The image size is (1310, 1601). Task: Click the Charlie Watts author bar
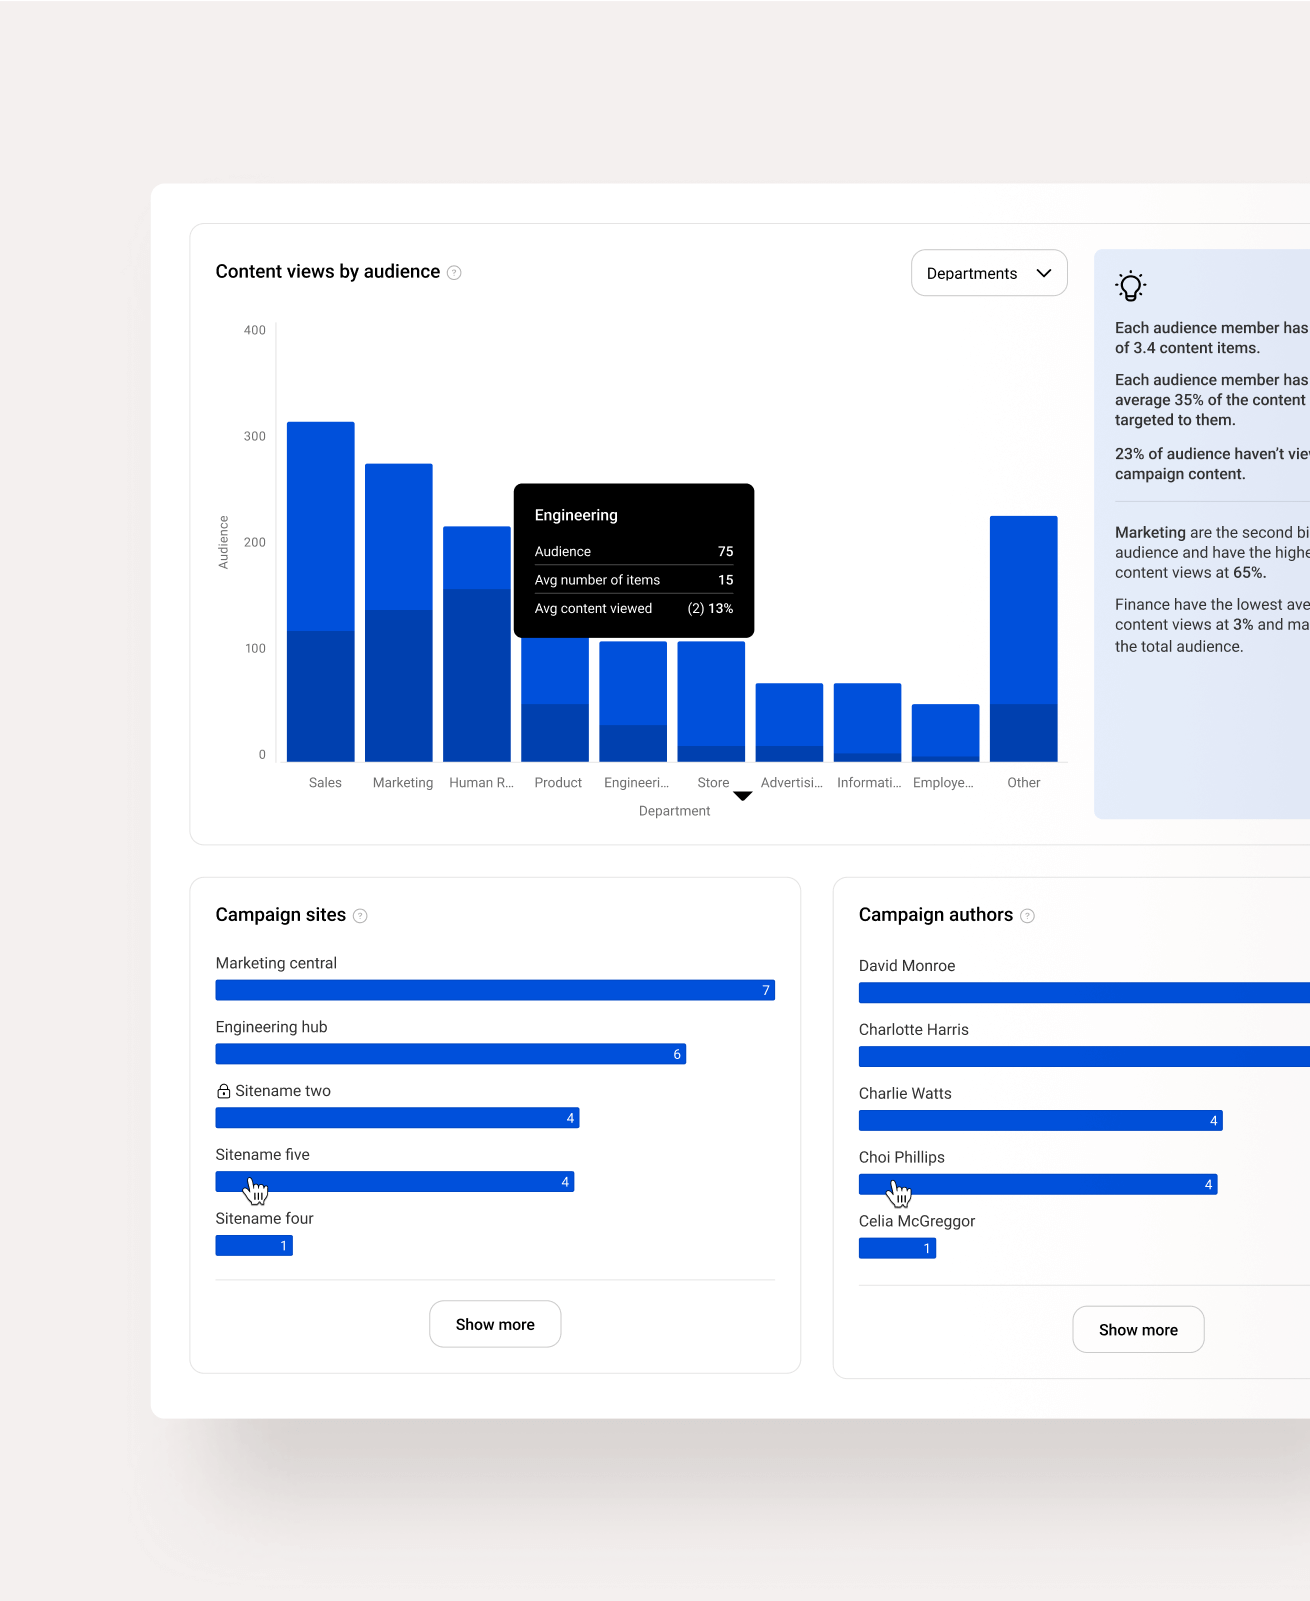click(x=1040, y=1121)
